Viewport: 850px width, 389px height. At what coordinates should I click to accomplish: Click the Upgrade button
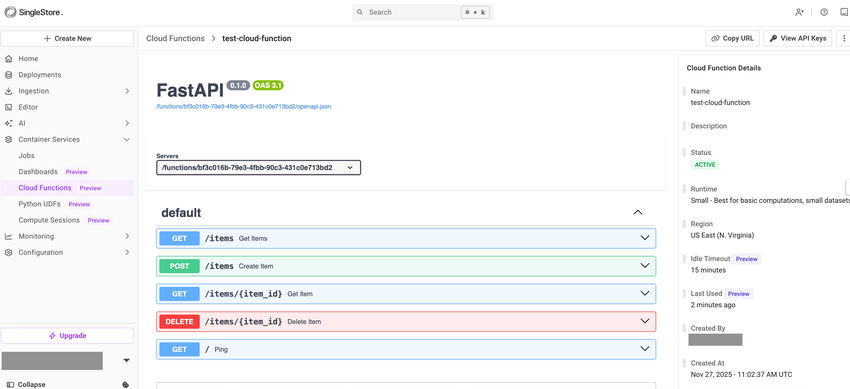tap(67, 336)
